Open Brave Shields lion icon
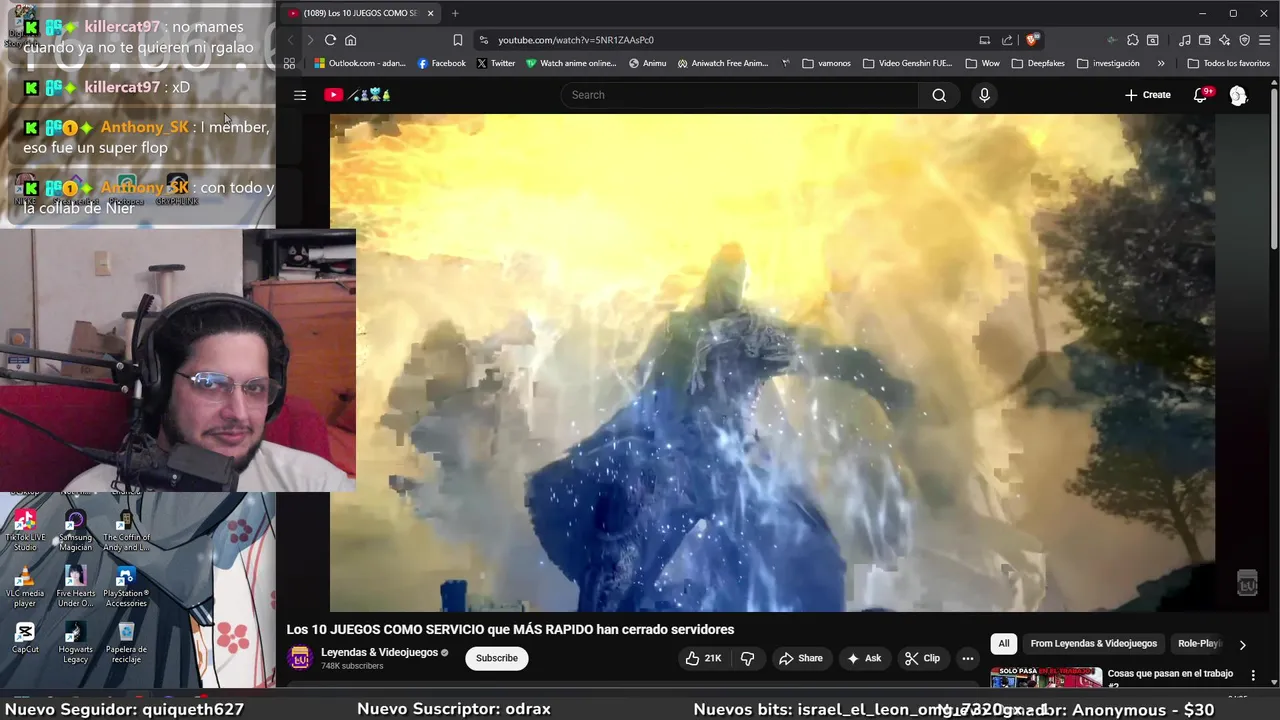 pos(1033,40)
